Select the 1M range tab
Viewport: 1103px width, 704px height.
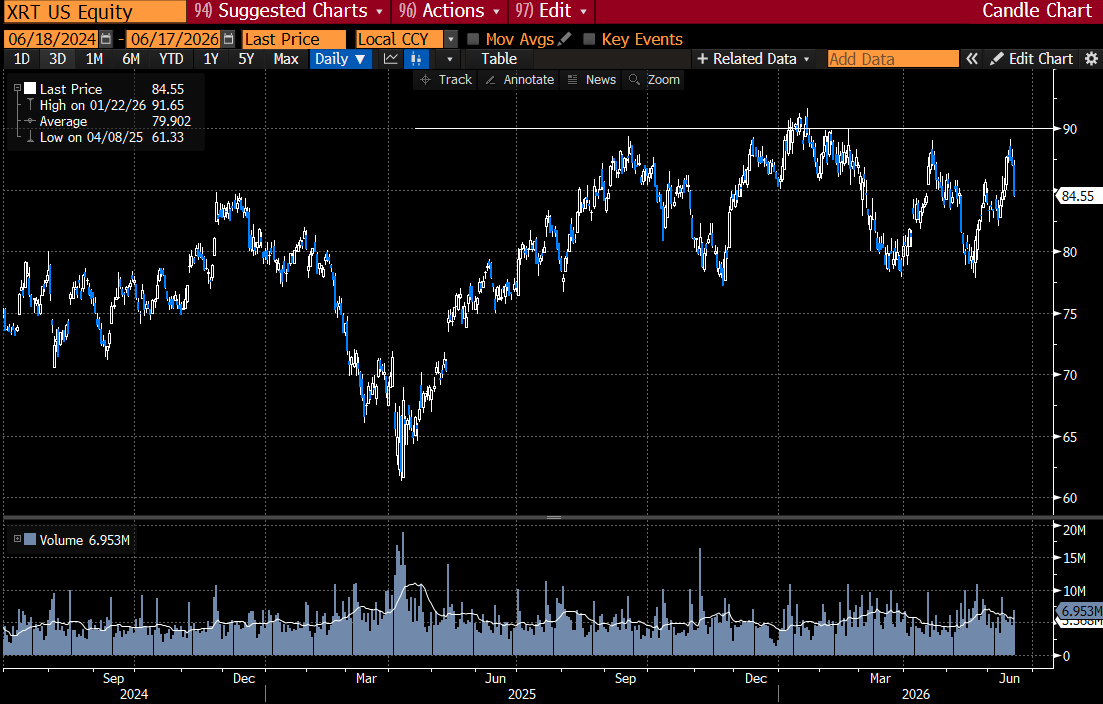[94, 59]
